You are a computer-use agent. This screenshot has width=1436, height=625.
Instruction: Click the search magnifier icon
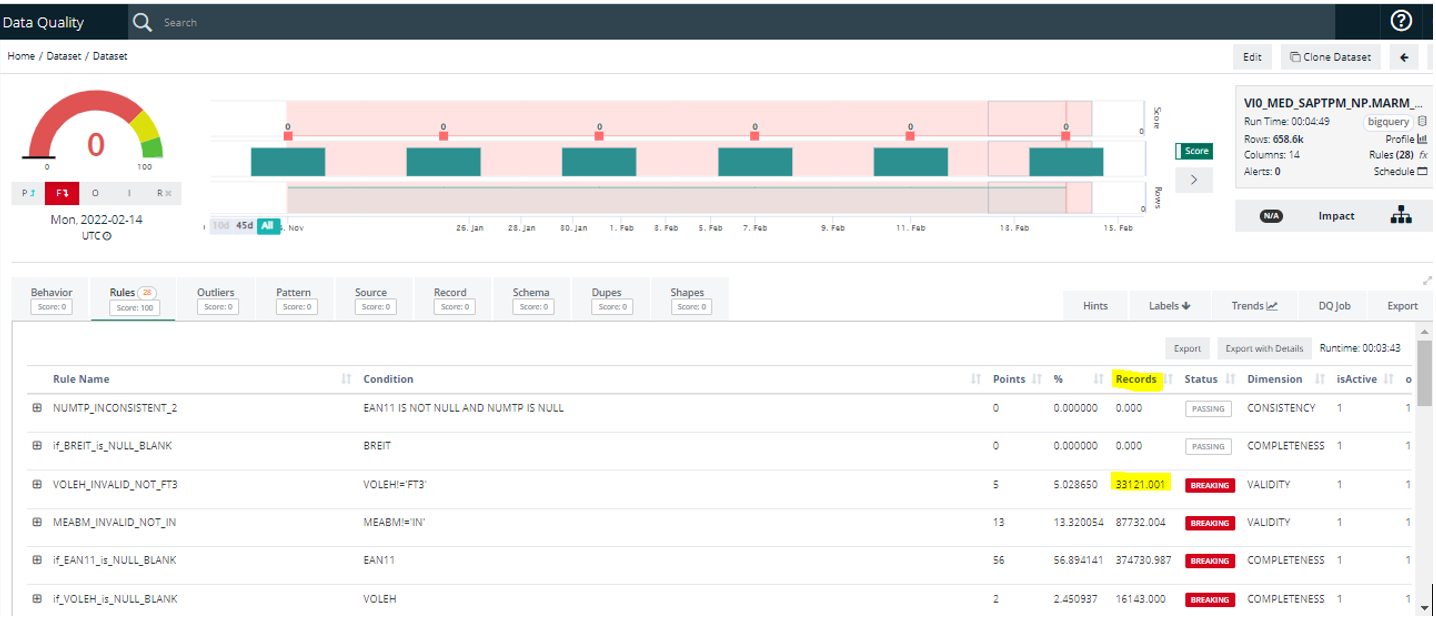(142, 22)
